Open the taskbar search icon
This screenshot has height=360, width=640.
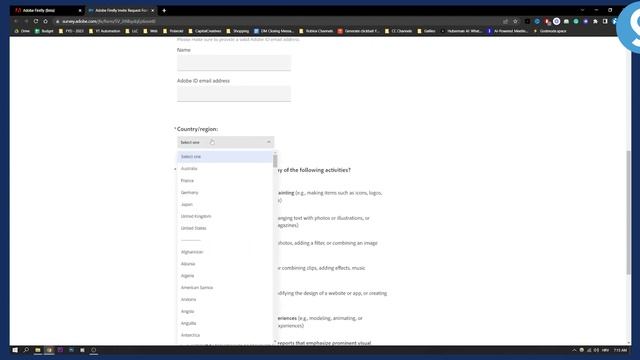coord(26,350)
